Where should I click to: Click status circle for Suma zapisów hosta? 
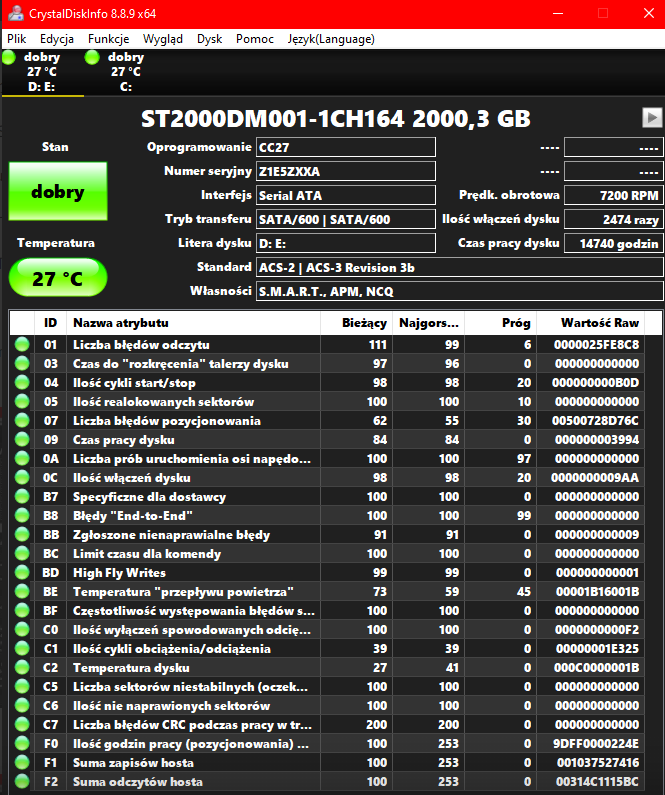(x=22, y=763)
